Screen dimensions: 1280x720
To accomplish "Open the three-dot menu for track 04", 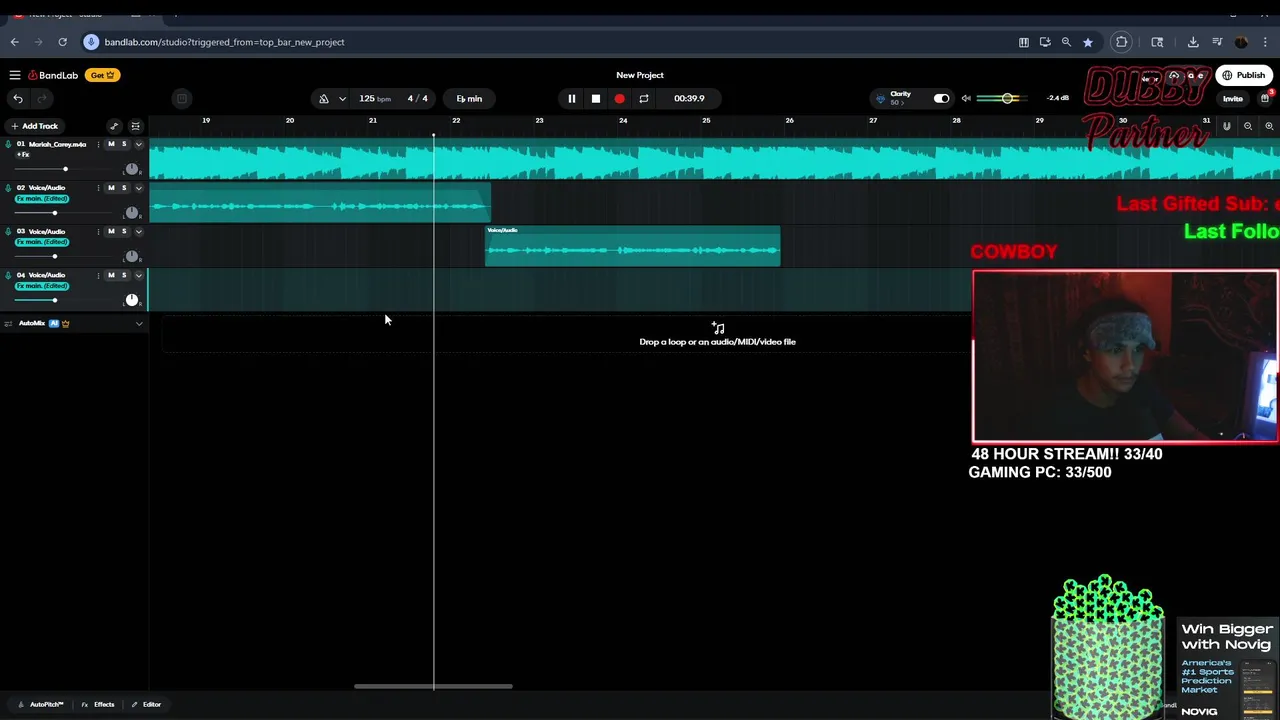I will (x=98, y=275).
